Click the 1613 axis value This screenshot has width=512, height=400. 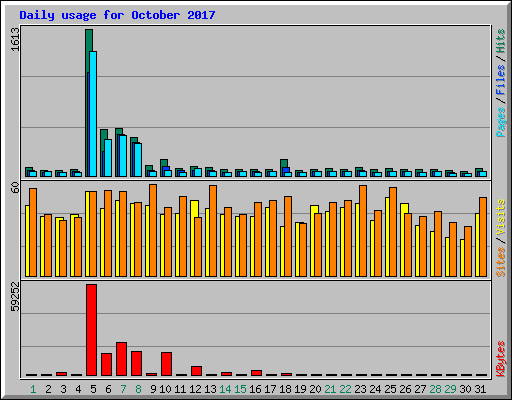point(15,39)
